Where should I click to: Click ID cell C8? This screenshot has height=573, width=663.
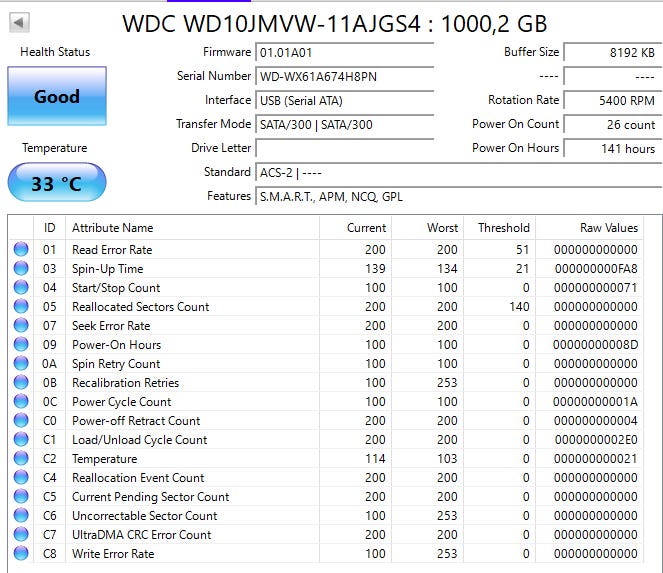click(x=49, y=554)
